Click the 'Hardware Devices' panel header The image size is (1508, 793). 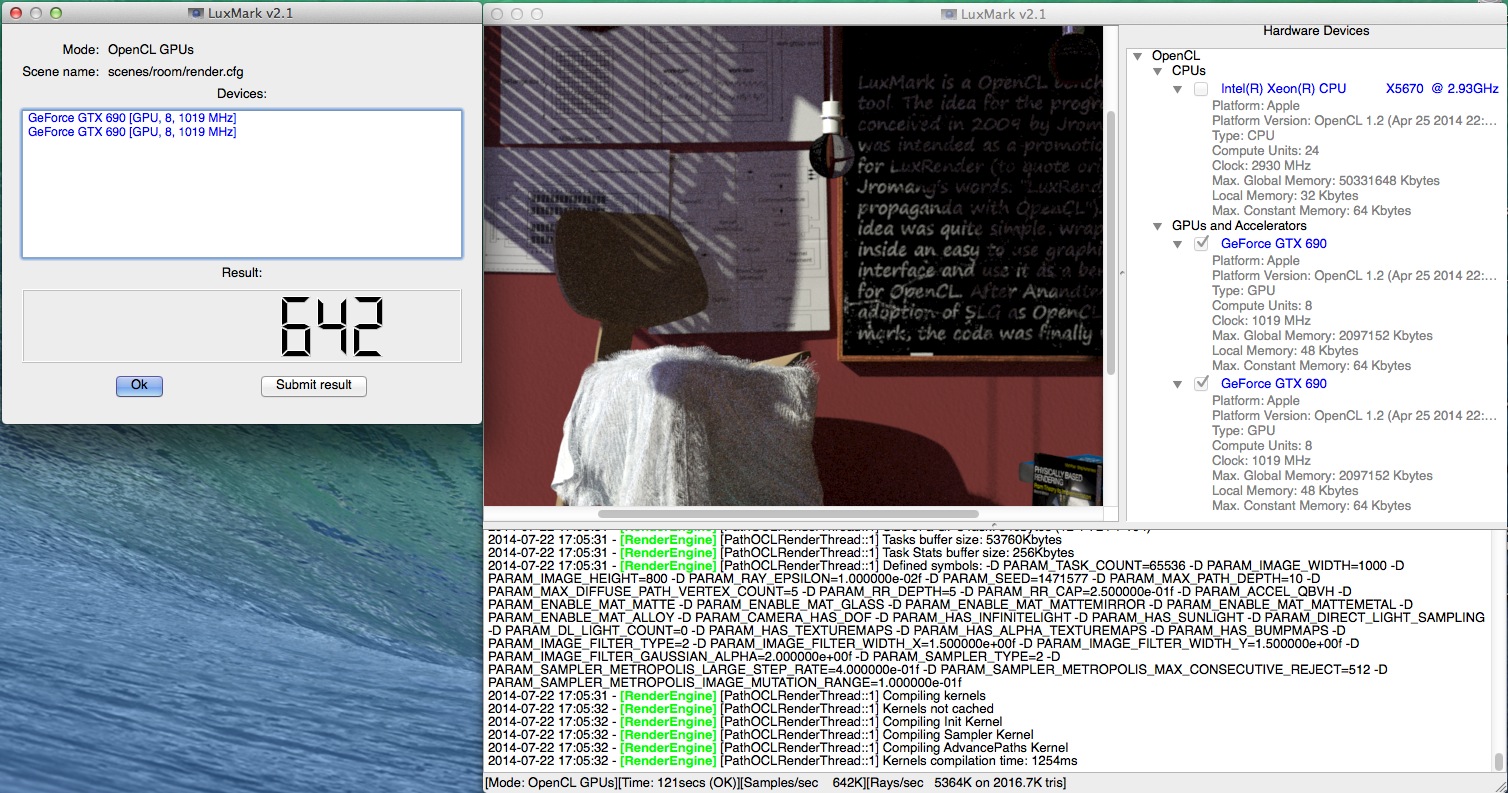click(1316, 31)
